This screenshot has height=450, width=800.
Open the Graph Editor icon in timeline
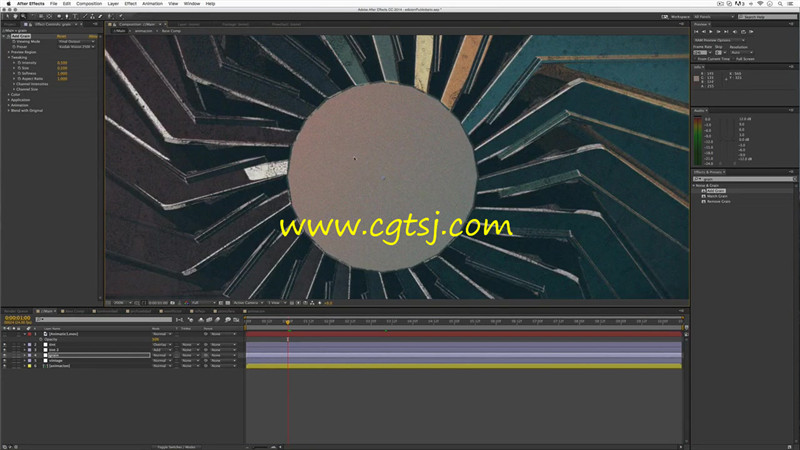tap(236, 319)
